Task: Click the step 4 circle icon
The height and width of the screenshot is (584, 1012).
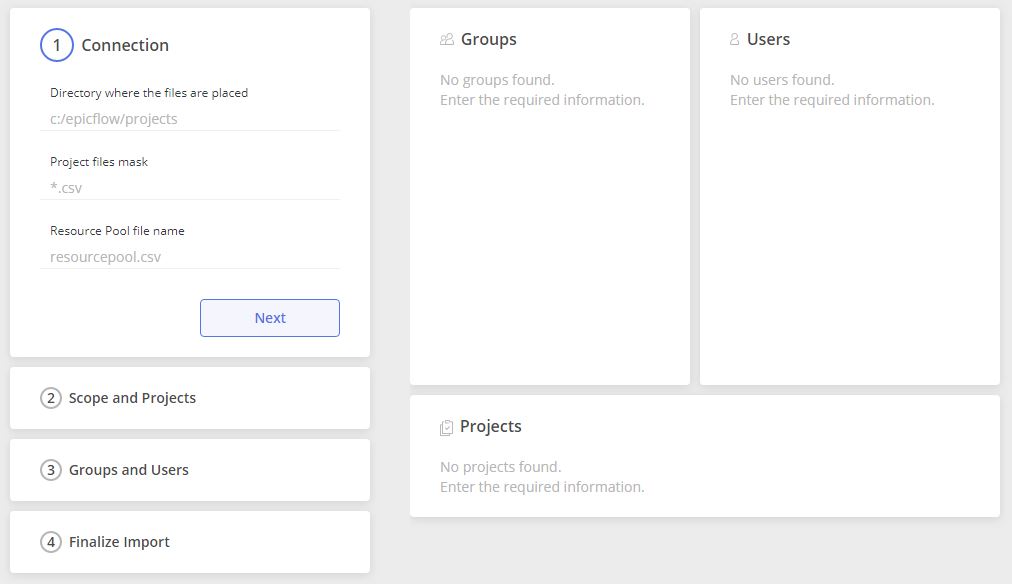Action: (x=51, y=542)
